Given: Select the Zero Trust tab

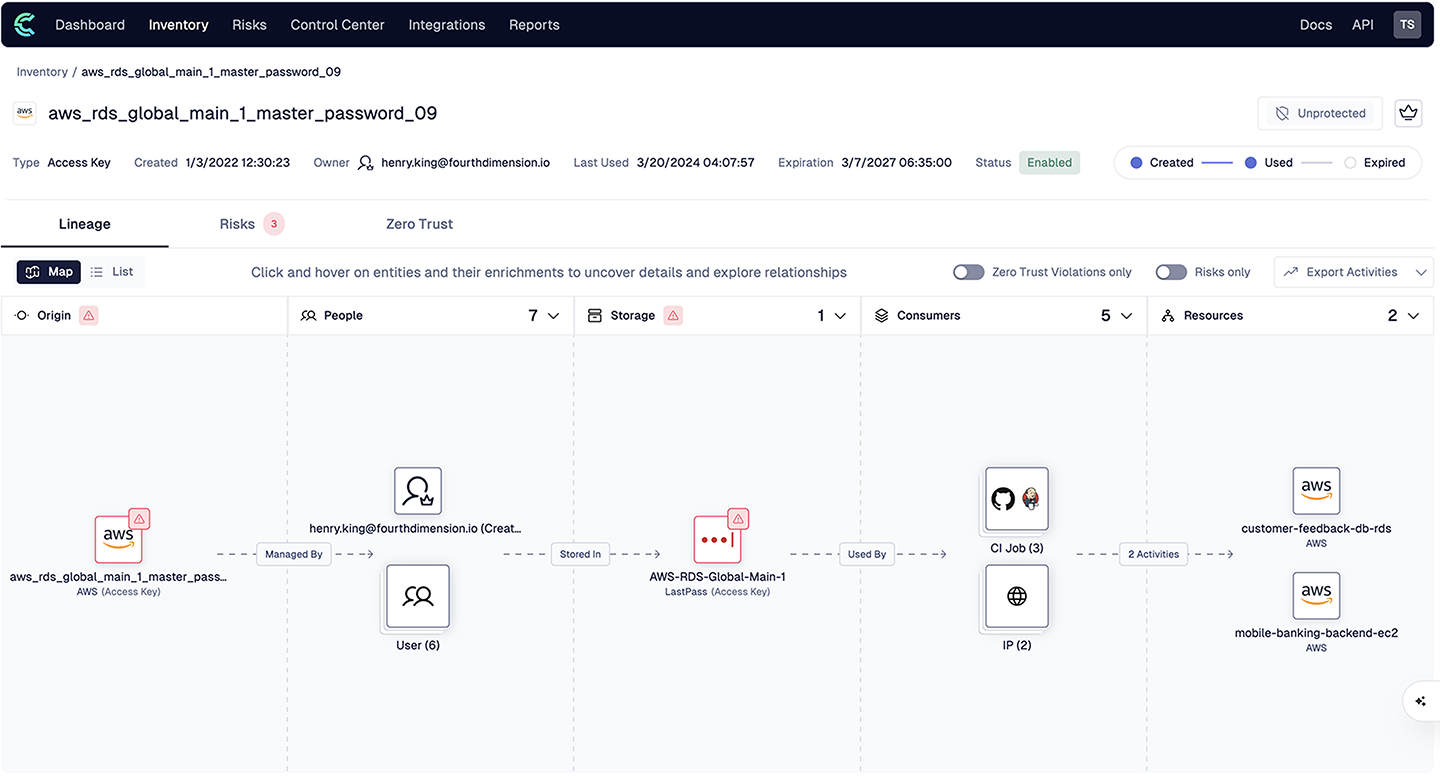Looking at the screenshot, I should pos(420,224).
